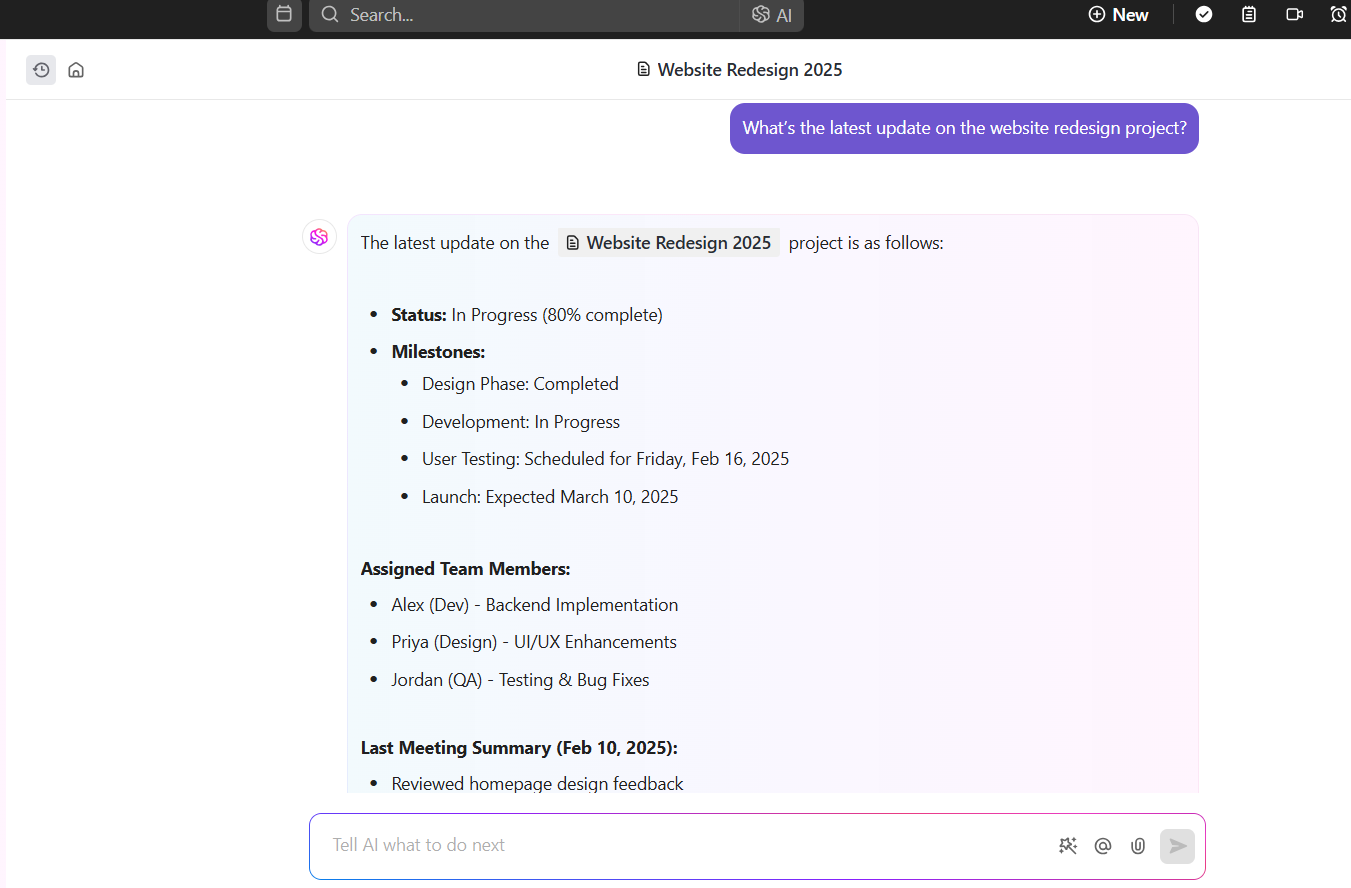
Task: Click the magnifying glass in the search bar
Action: [x=330, y=15]
